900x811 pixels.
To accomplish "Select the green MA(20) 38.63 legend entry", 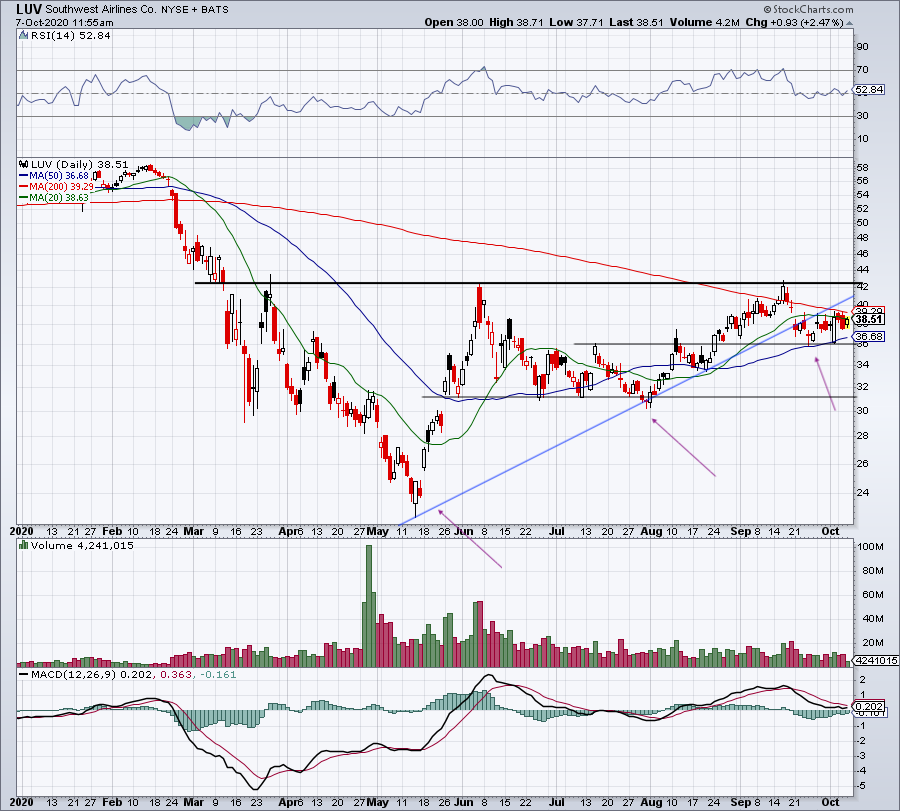I will [54, 197].
